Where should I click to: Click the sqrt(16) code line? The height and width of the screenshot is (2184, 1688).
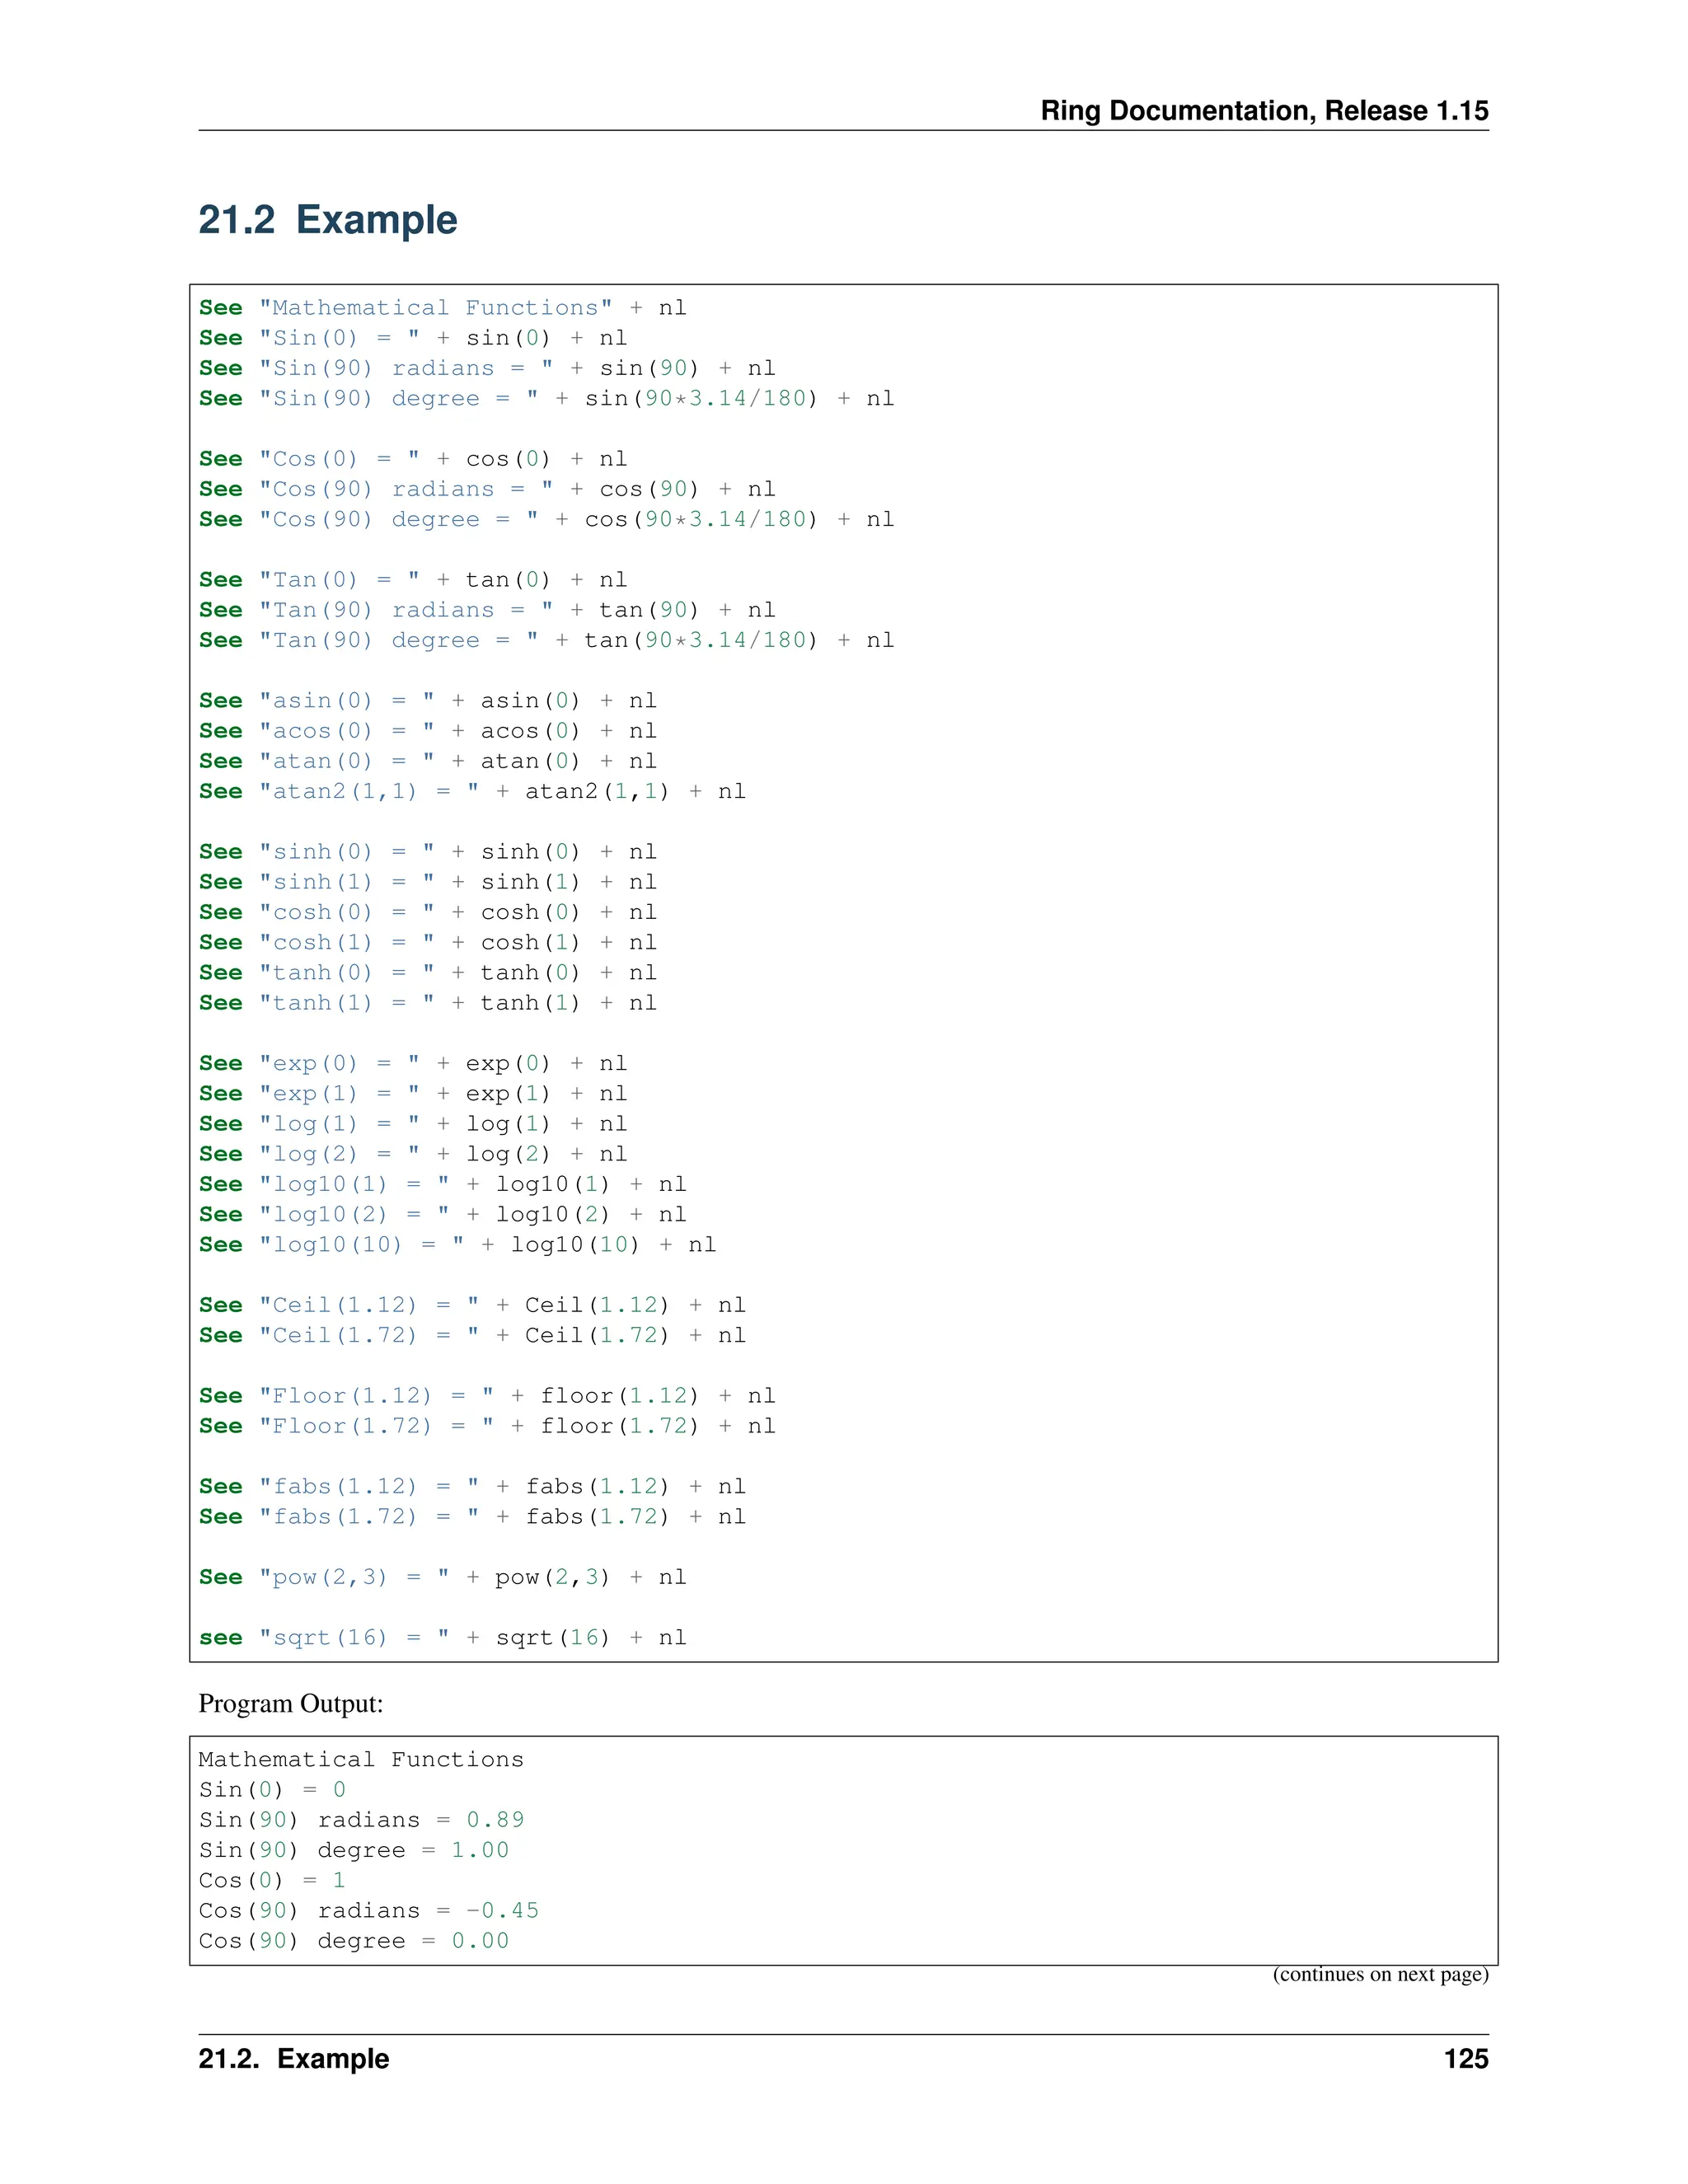pos(442,1637)
